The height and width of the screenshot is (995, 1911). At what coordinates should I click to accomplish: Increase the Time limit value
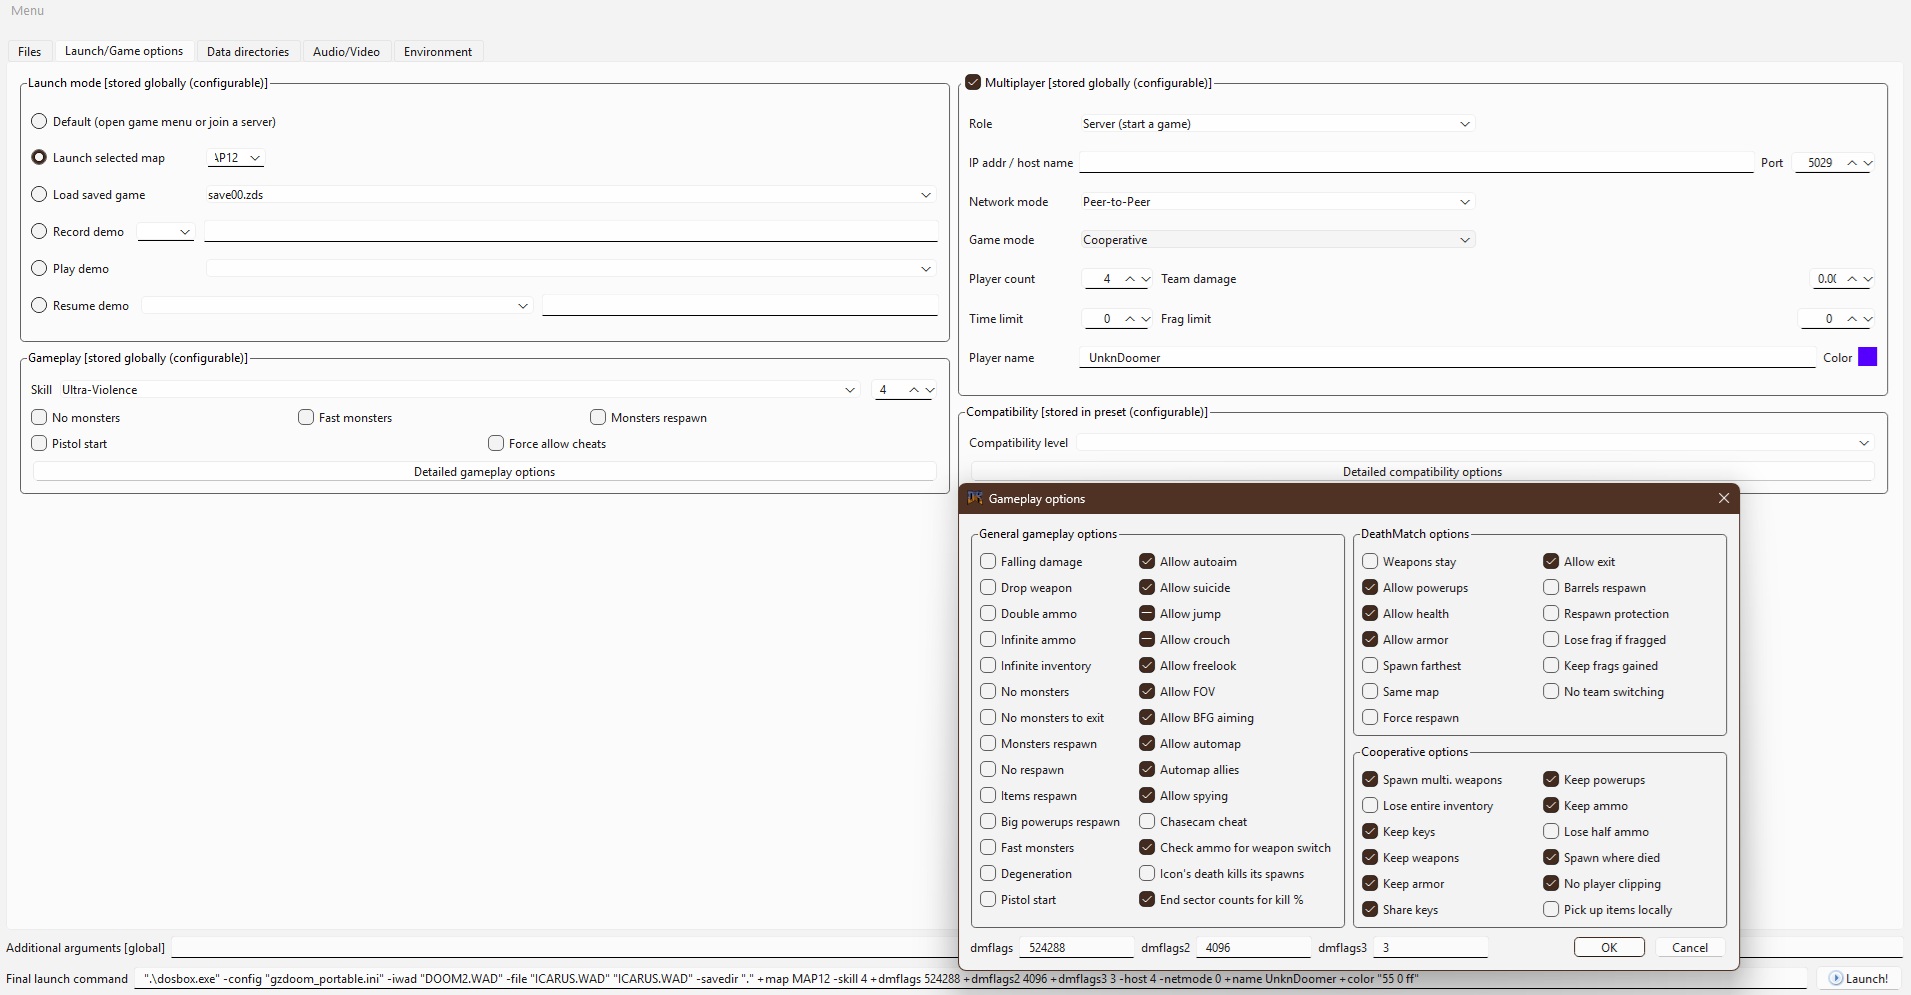coord(1130,319)
